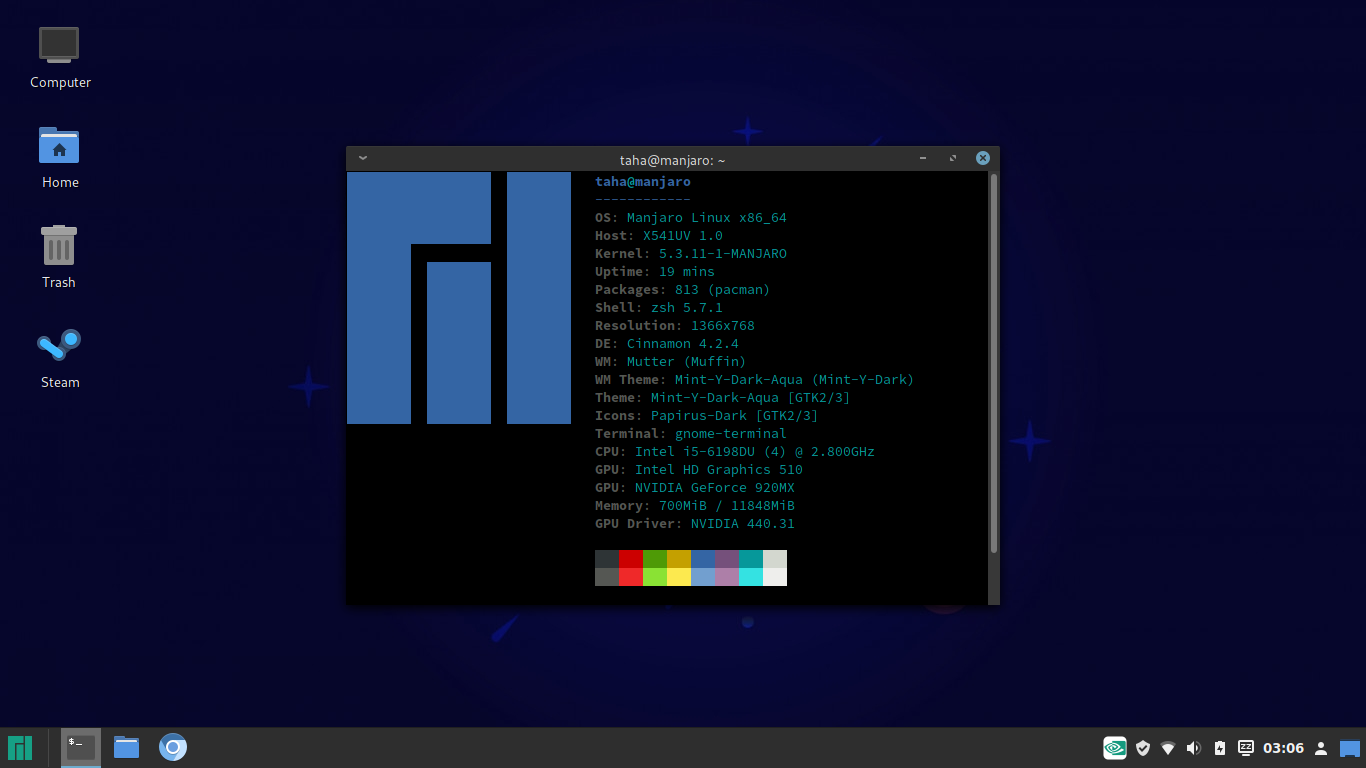The width and height of the screenshot is (1366, 768).
Task: Click the shield update notifier tray icon
Action: click(1142, 747)
